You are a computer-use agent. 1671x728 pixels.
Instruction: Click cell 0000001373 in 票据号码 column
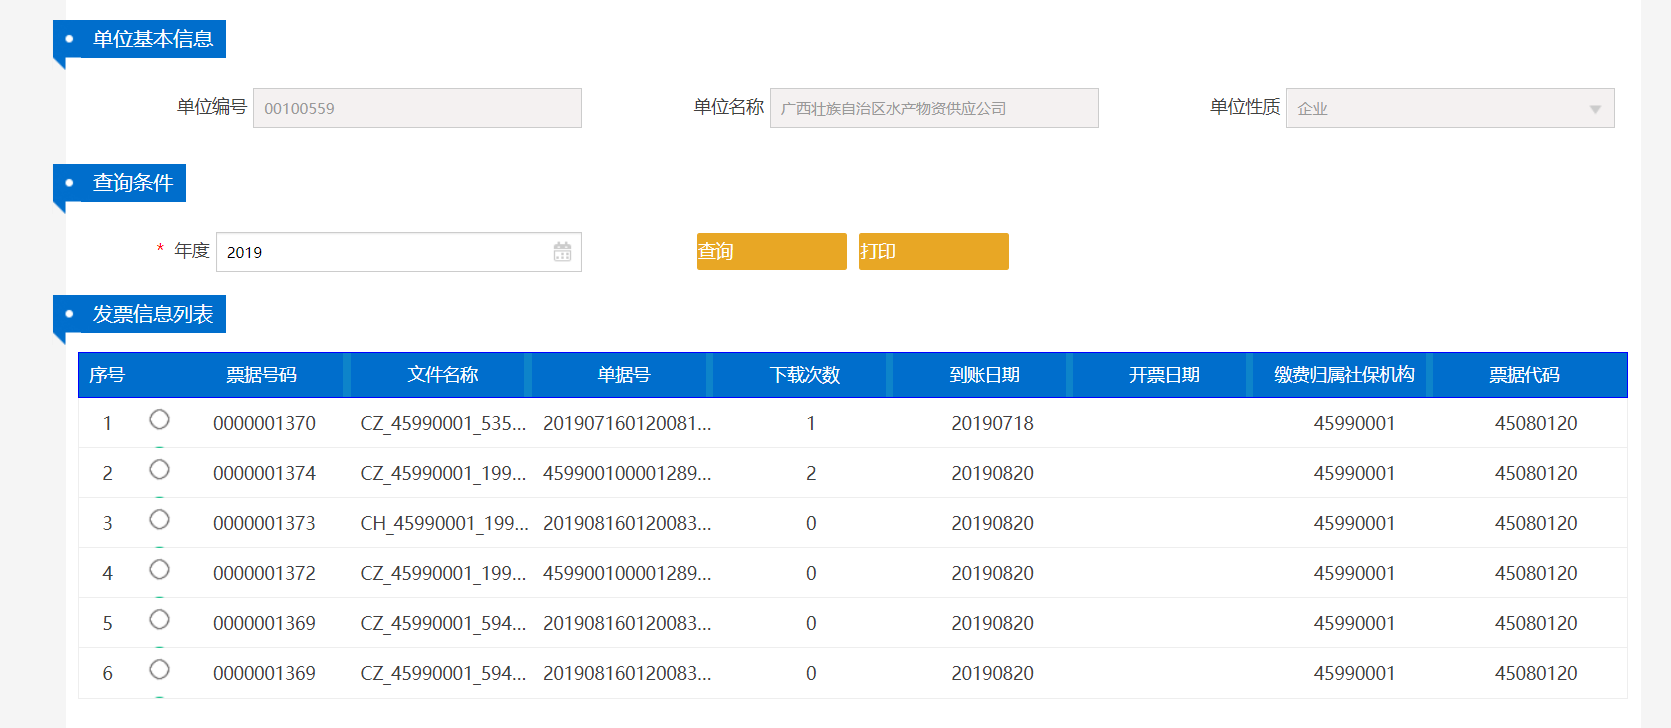point(264,523)
